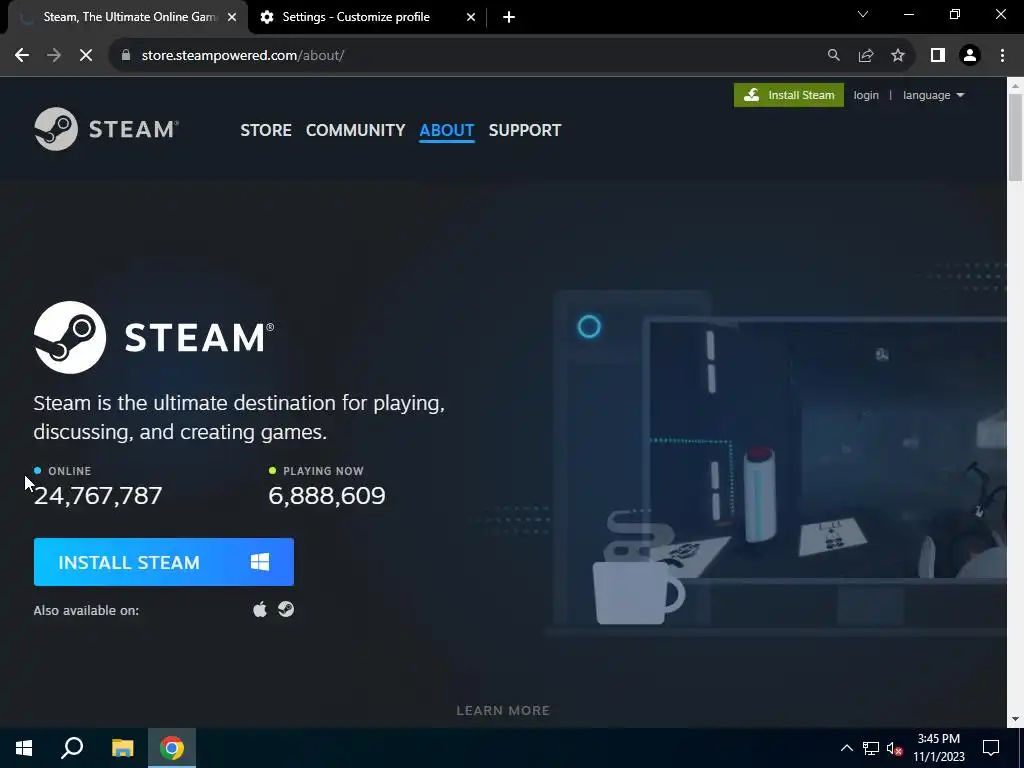The width and height of the screenshot is (1024, 768).
Task: Click the 'Also available on:' label
Action: coord(86,611)
